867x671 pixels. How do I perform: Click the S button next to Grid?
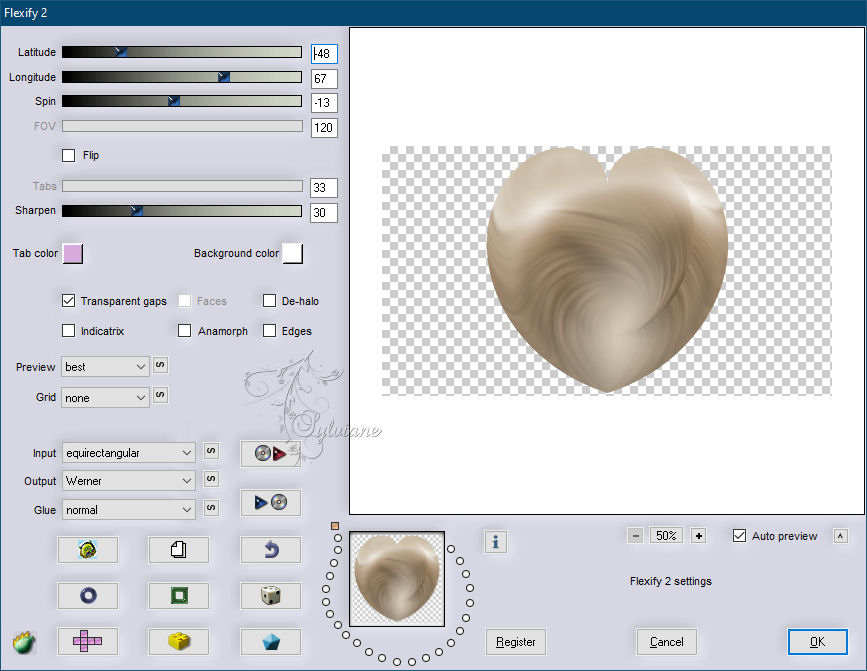[160, 395]
